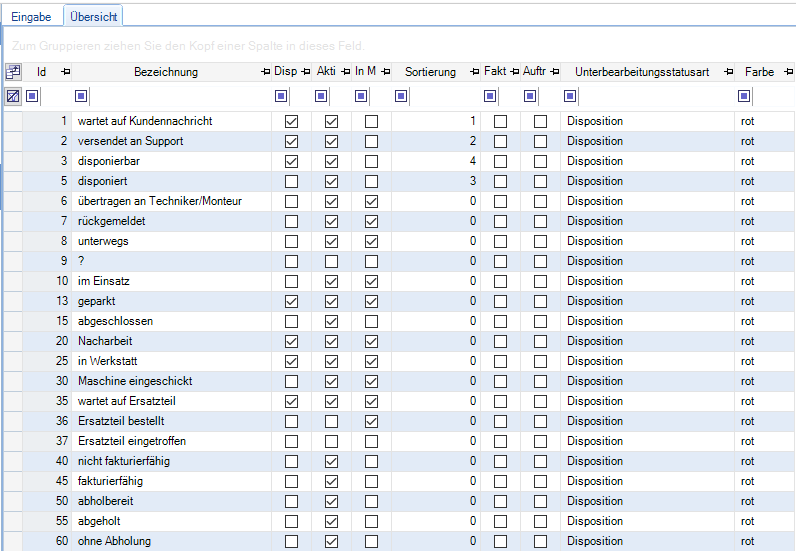The height and width of the screenshot is (551, 796).
Task: Pin the Unterbearbeitungsstatusart column
Action: 727,72
